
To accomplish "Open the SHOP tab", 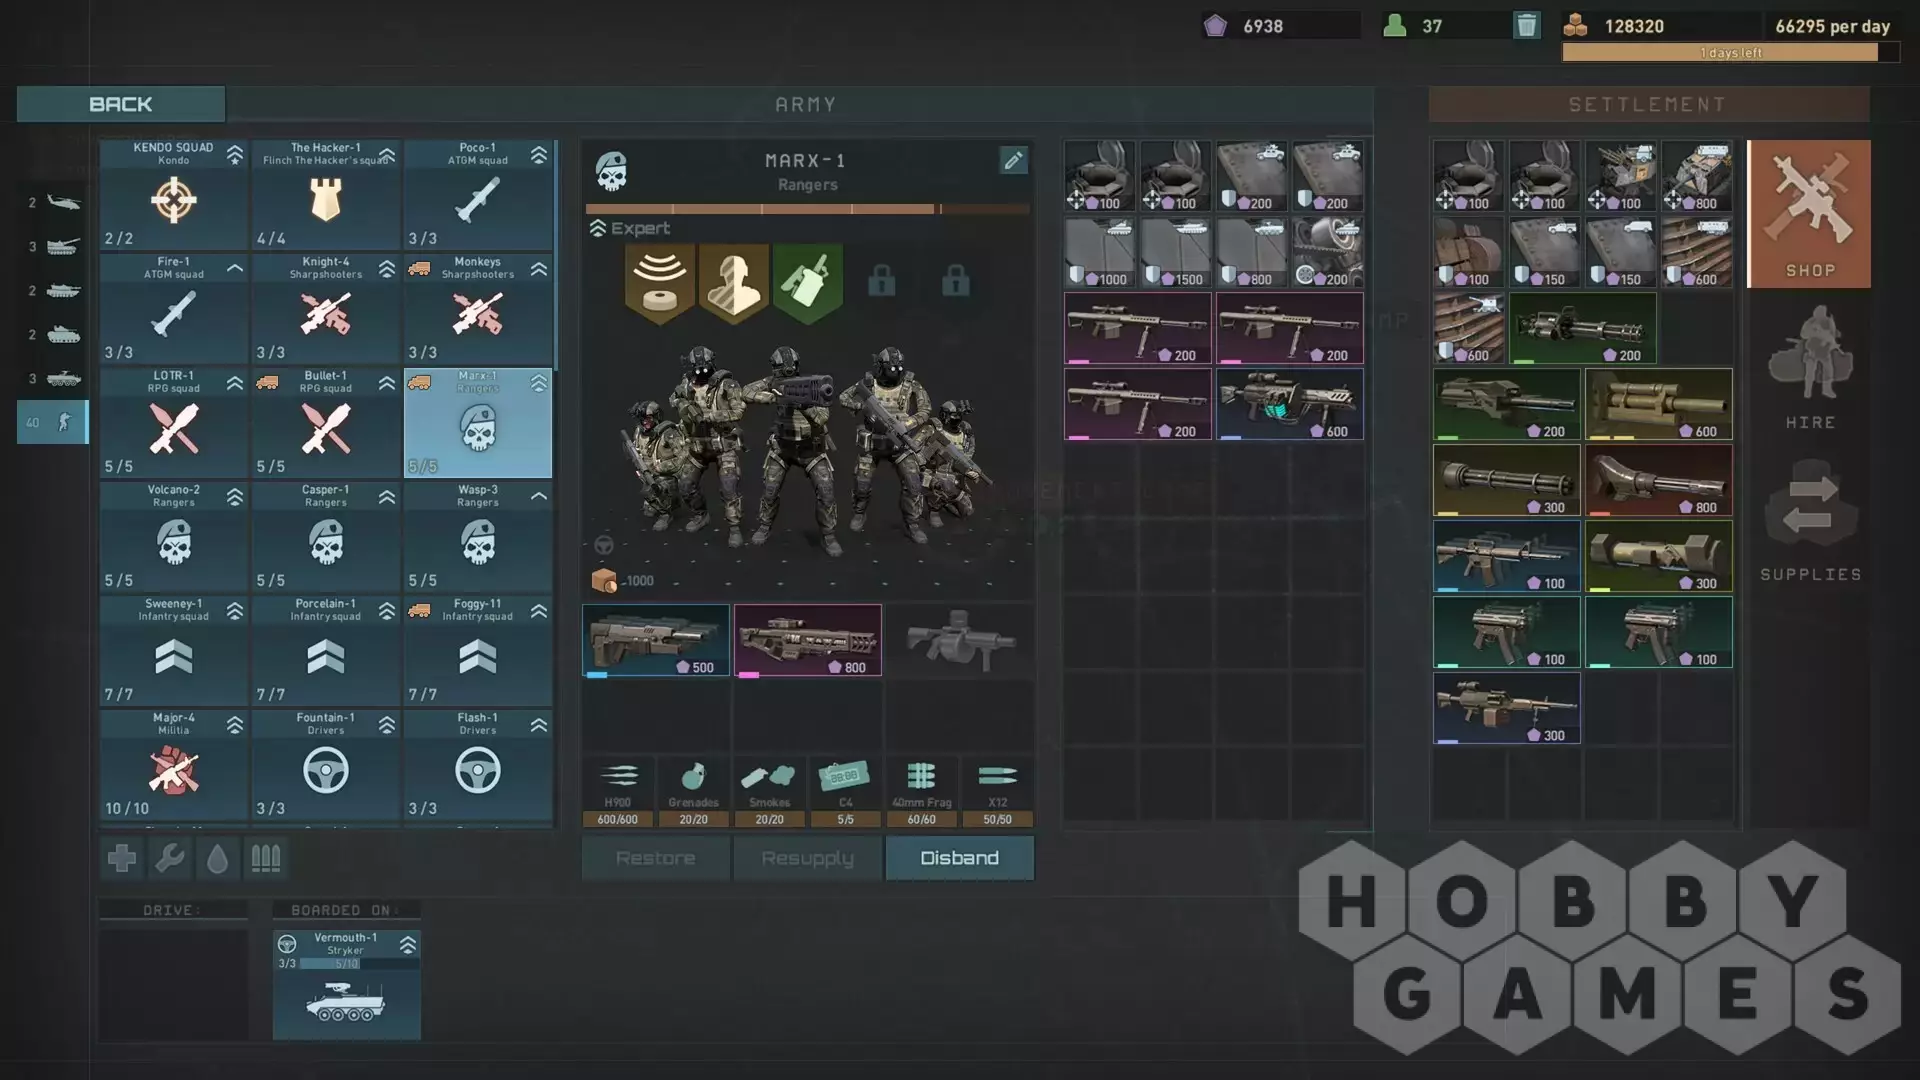I will tap(1809, 214).
